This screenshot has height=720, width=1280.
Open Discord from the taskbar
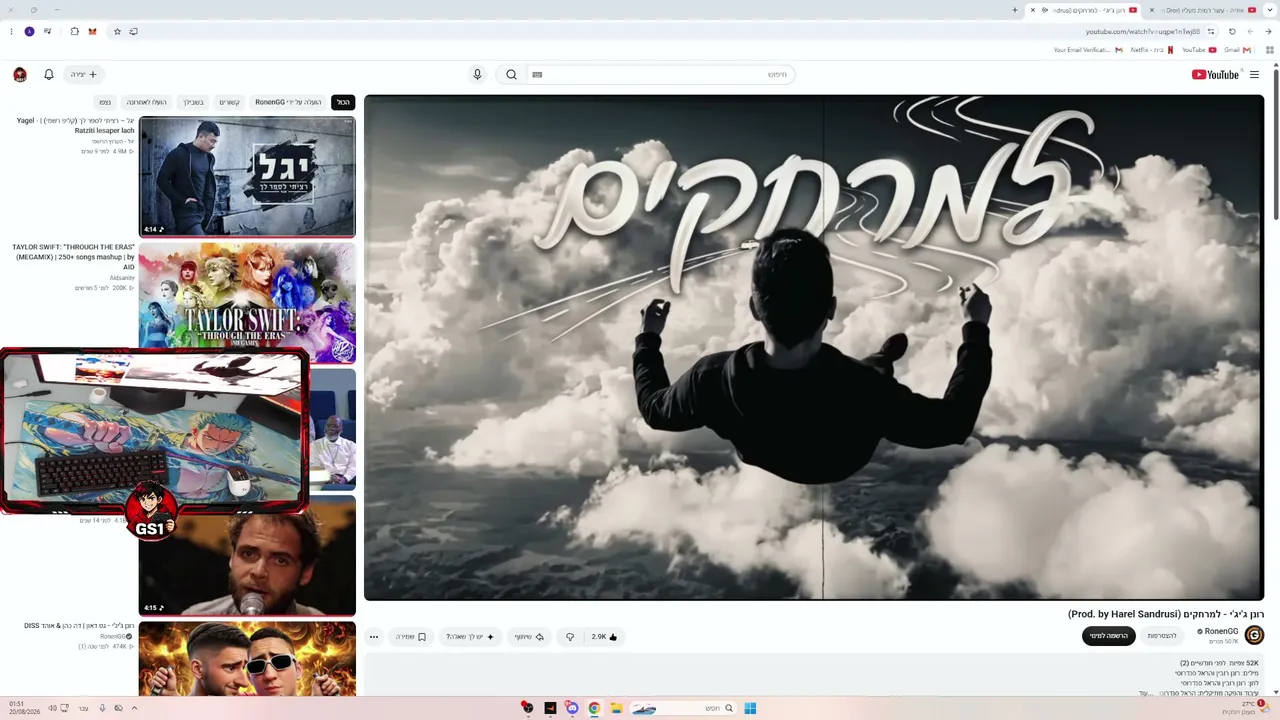click(x=572, y=708)
